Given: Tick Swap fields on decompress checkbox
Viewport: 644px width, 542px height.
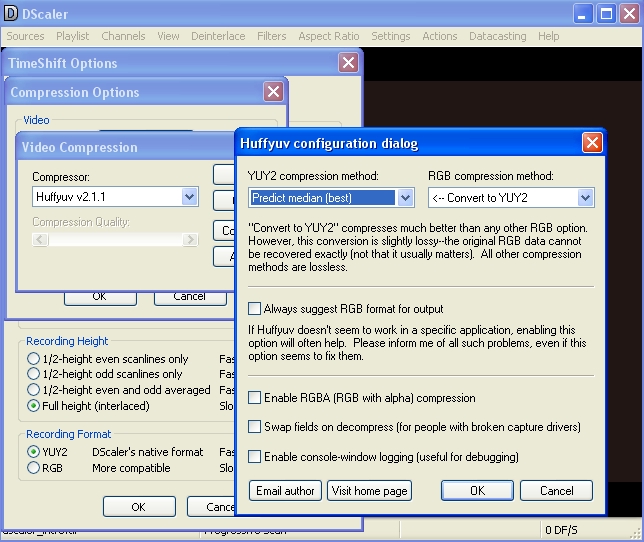Looking at the screenshot, I should 254,427.
